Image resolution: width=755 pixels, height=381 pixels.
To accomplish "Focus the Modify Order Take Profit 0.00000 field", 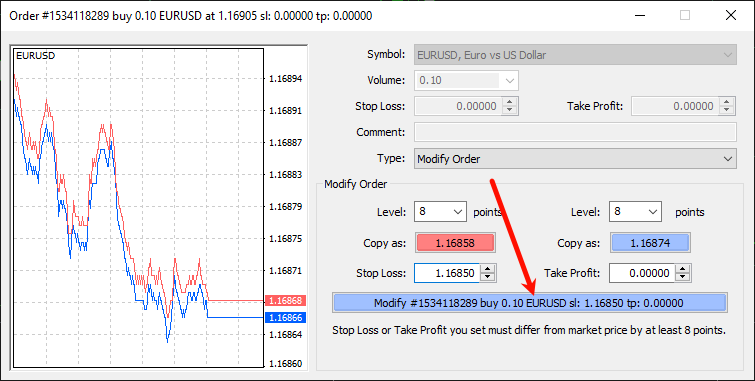I will click(642, 273).
